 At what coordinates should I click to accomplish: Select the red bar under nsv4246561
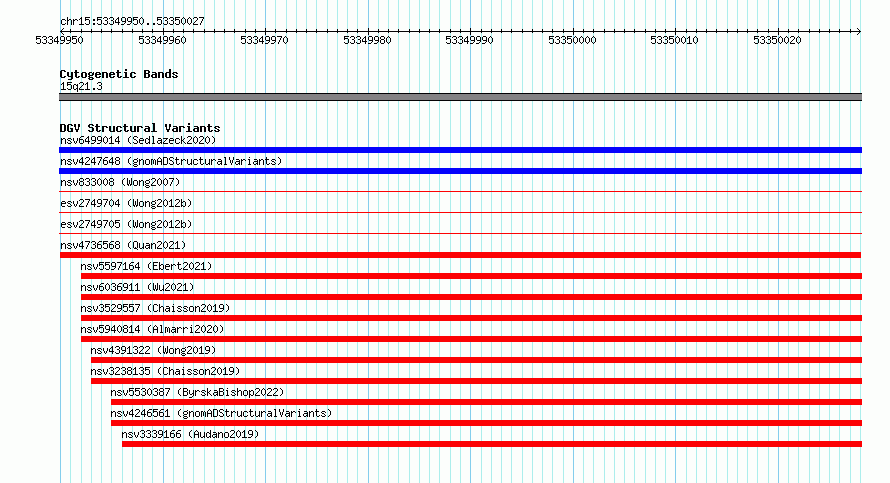486,423
